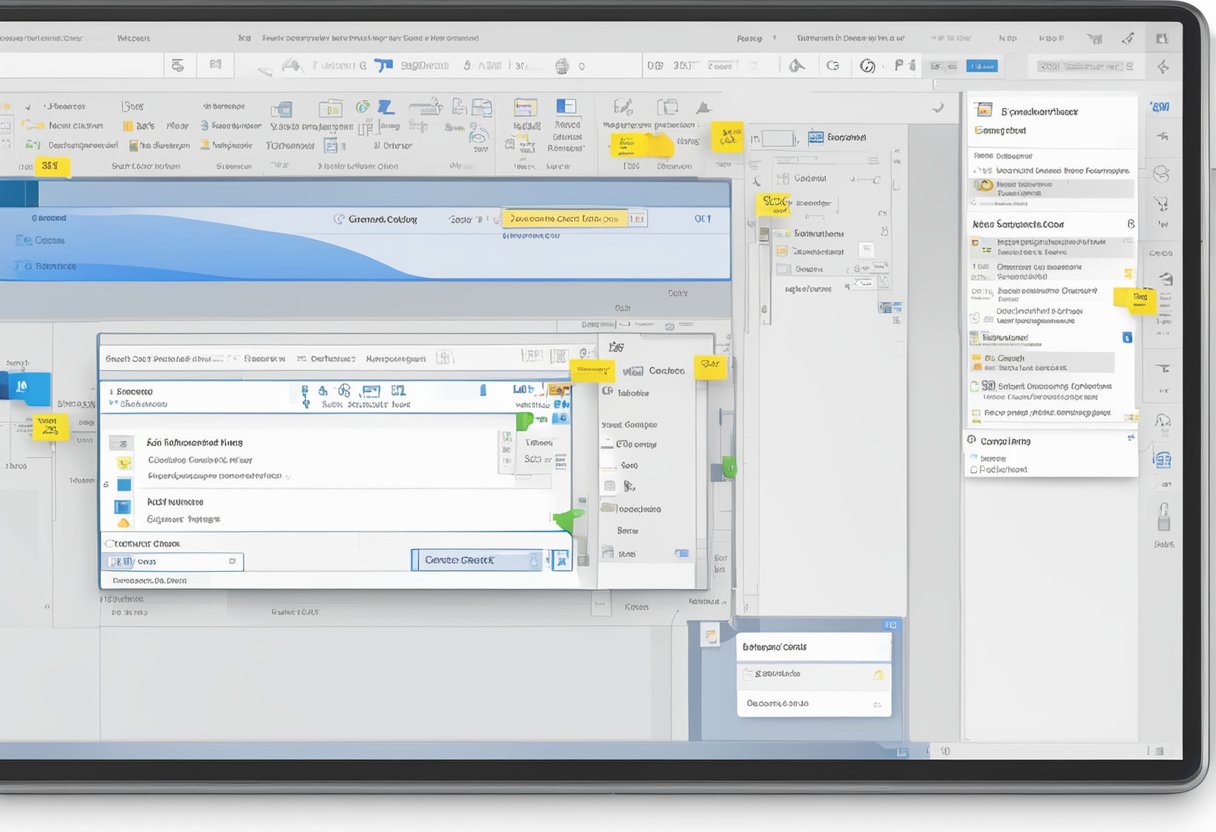
Task: Check the Contract Check checkbox in the dialog
Action: [x=109, y=543]
